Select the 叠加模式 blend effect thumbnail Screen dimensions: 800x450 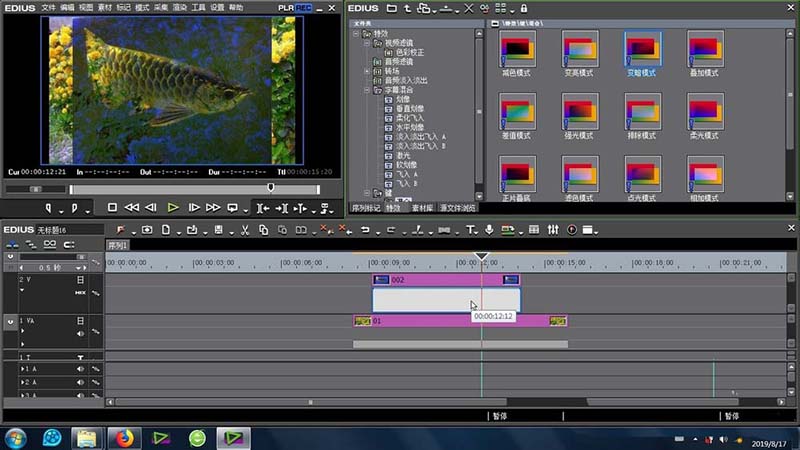[x=704, y=51]
